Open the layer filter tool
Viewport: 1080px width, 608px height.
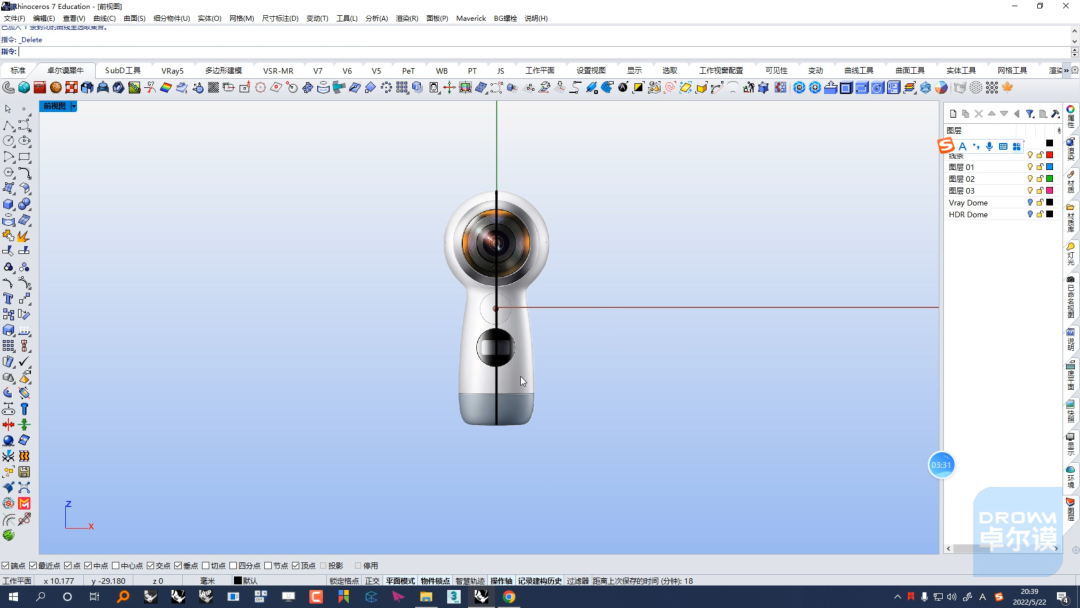tap(1030, 114)
